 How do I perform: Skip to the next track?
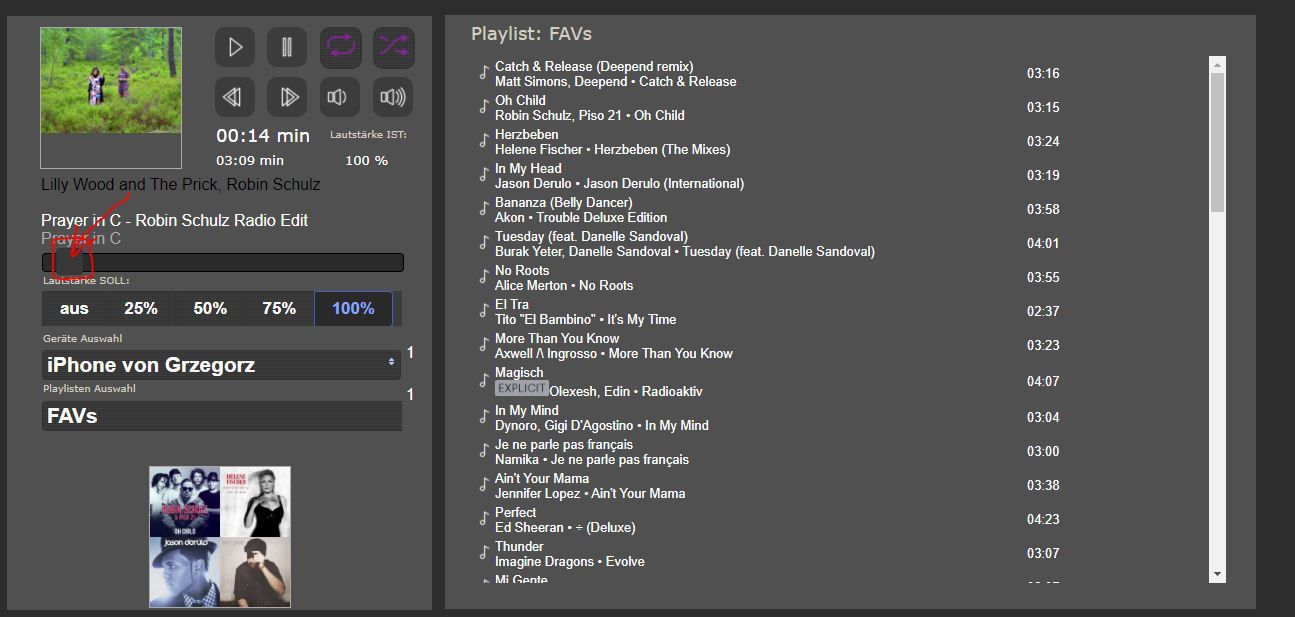tap(287, 97)
